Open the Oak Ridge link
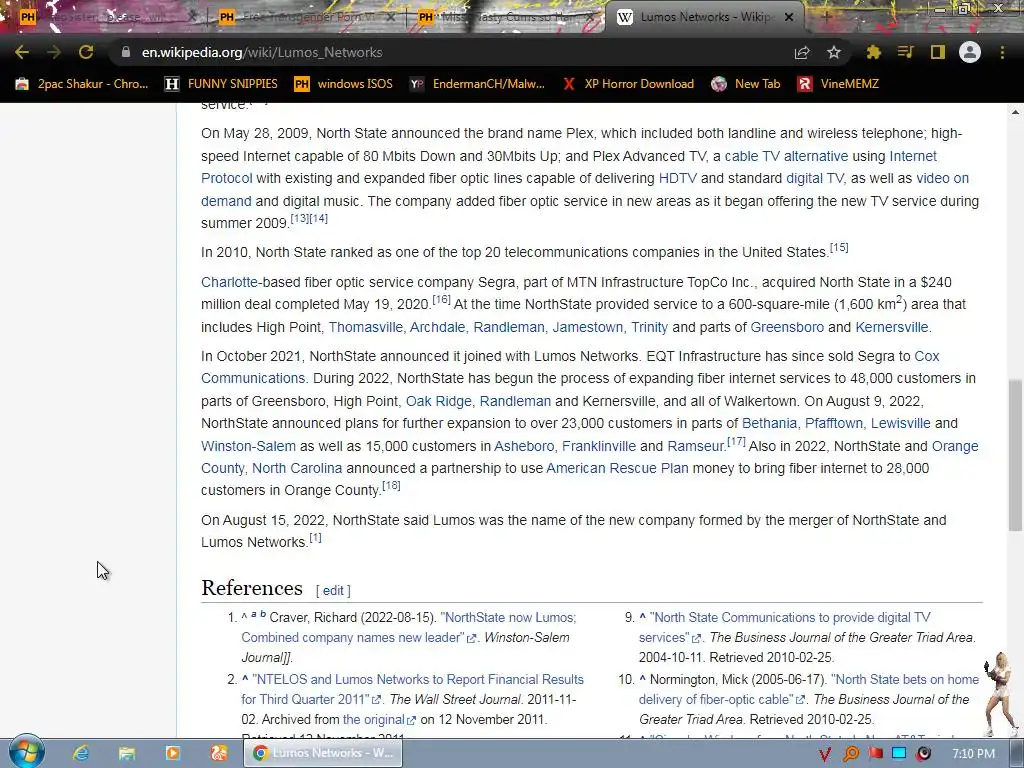This screenshot has width=1024, height=768. 439,401
